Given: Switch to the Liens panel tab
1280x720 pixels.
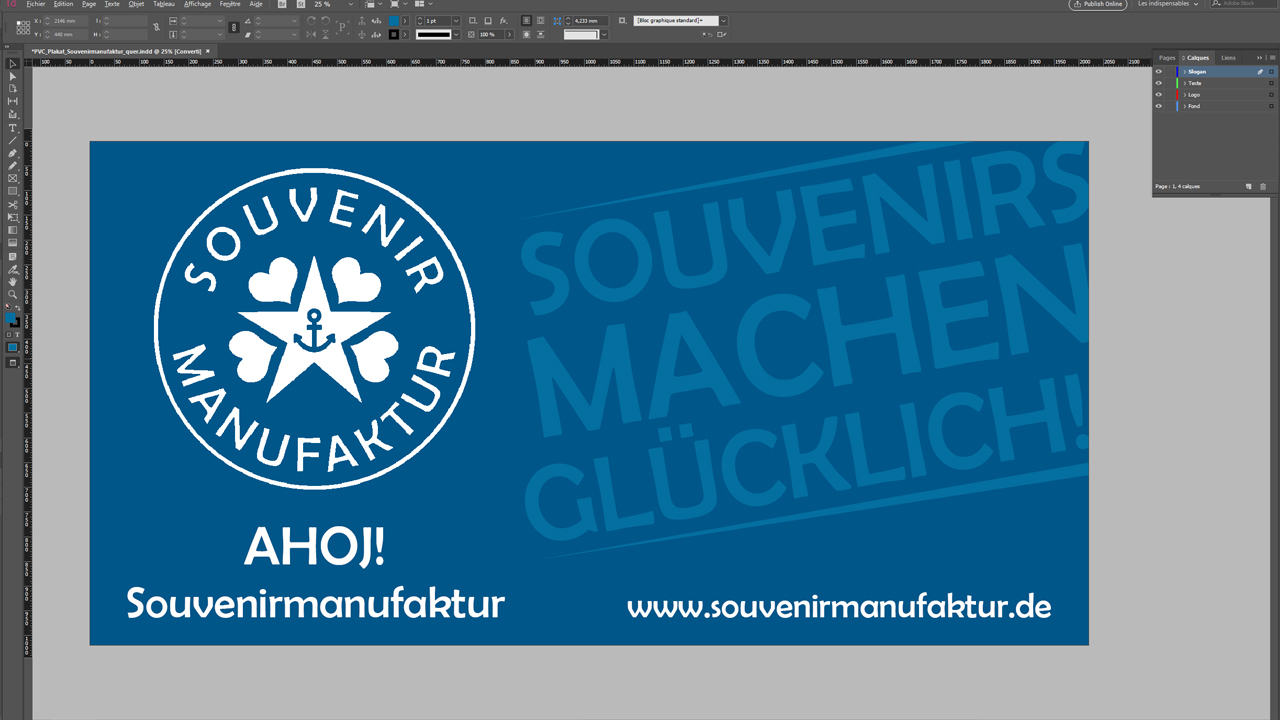Looking at the screenshot, I should (x=1228, y=58).
